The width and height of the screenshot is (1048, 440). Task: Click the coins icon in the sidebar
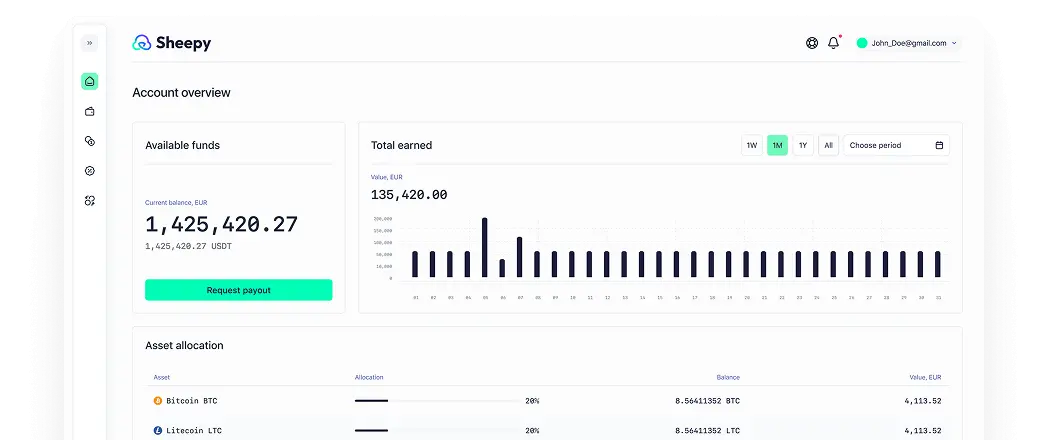pos(89,141)
